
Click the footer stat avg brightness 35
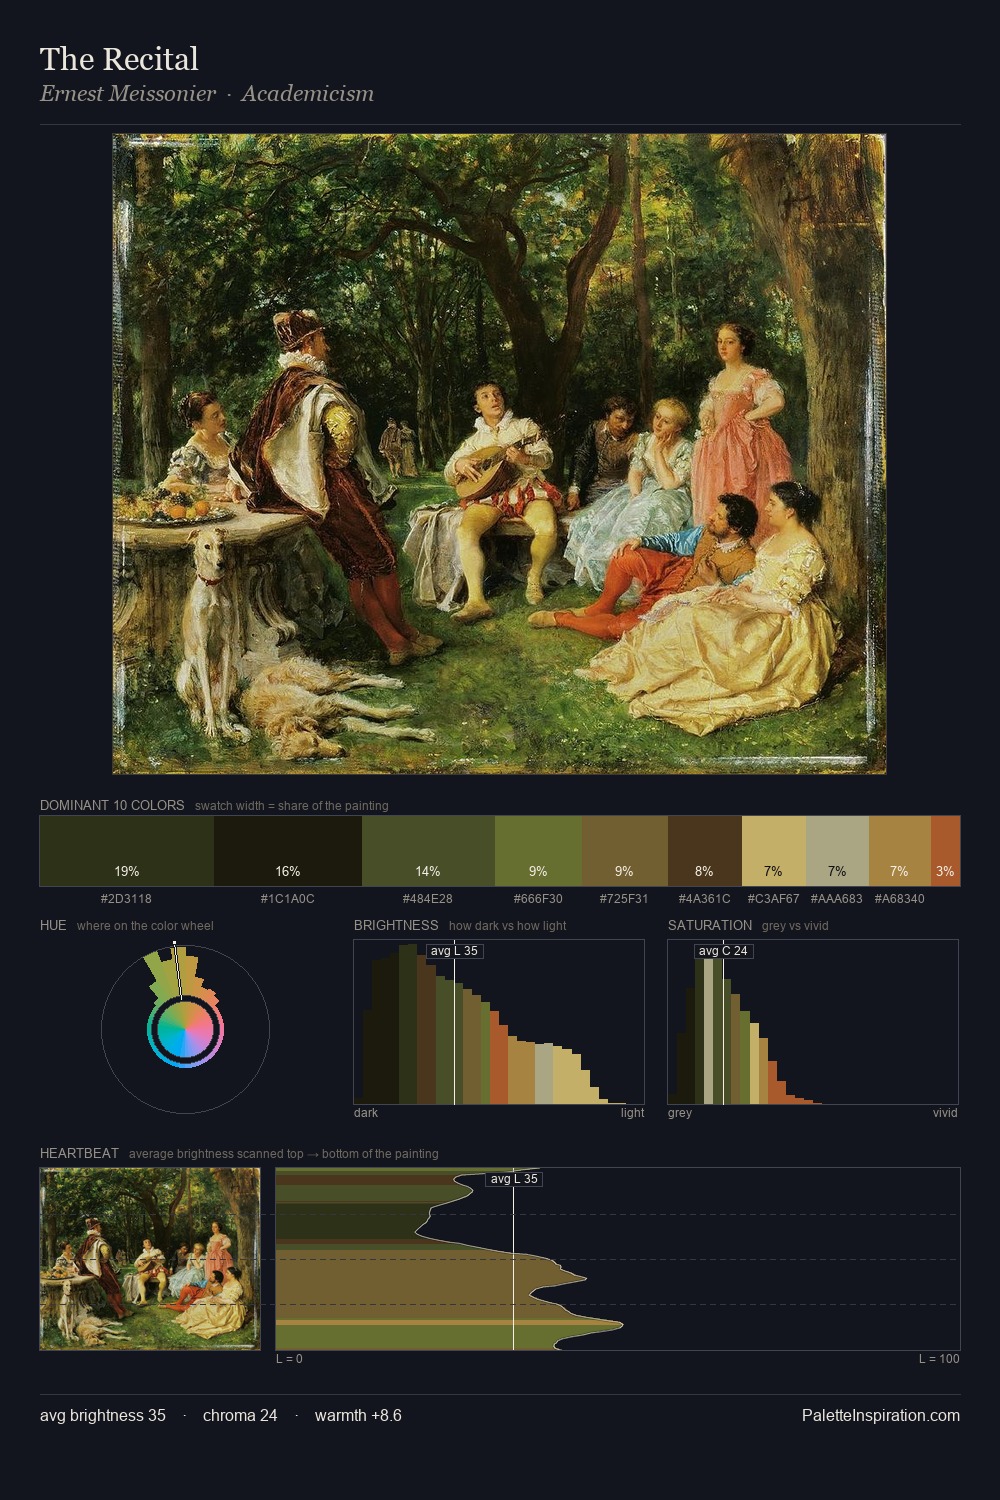click(103, 1415)
